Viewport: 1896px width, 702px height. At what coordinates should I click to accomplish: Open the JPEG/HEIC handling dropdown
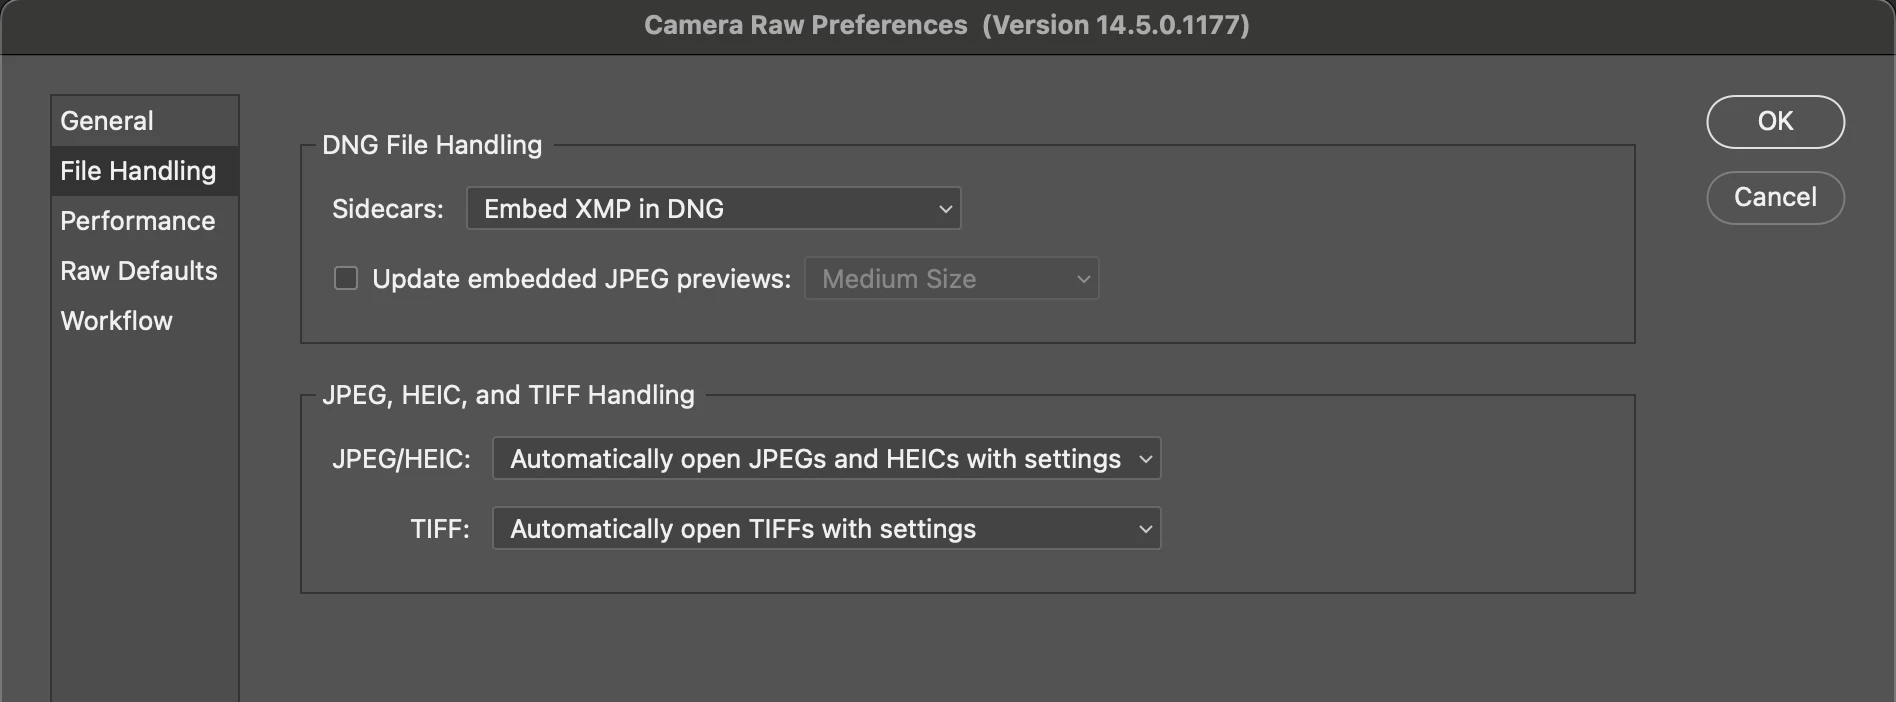(x=826, y=459)
